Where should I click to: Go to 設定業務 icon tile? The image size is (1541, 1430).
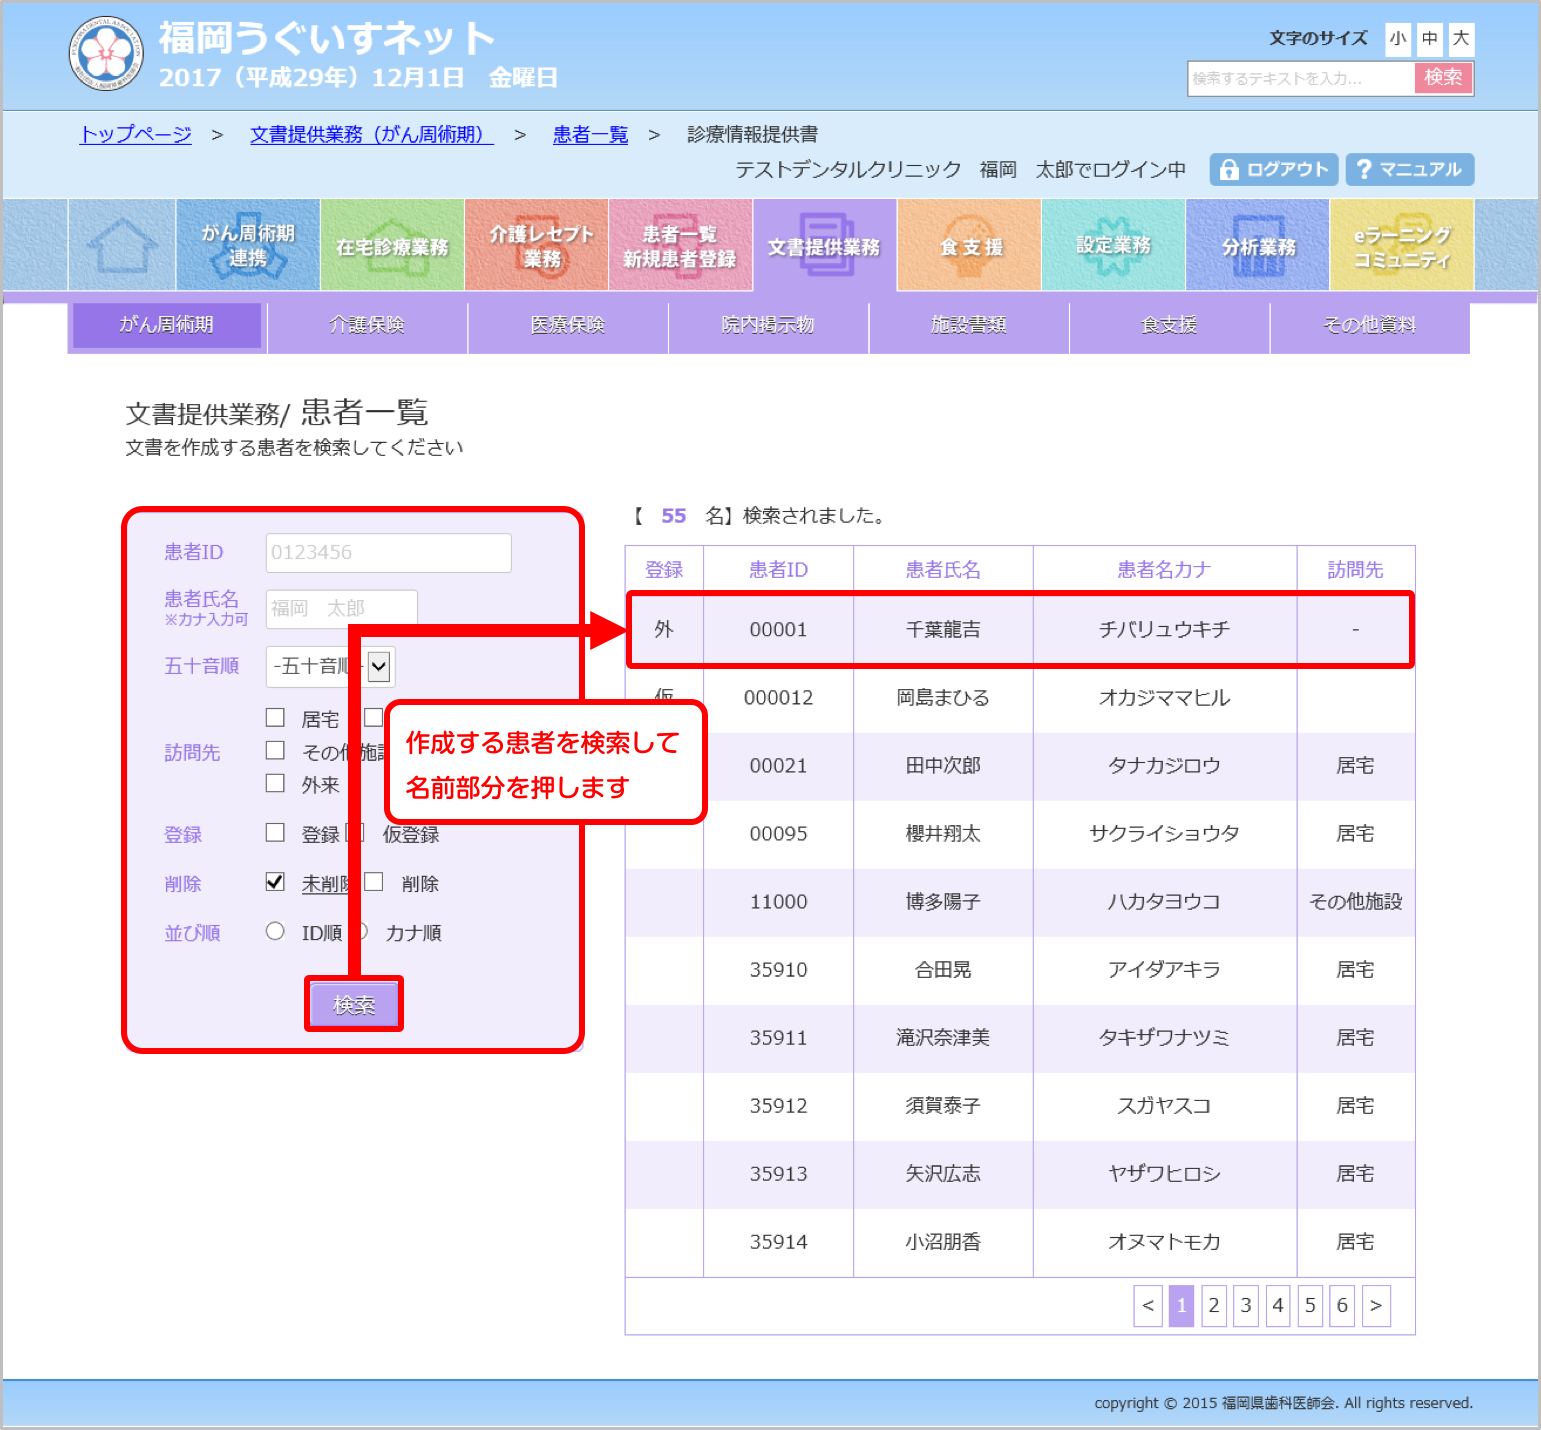1113,245
